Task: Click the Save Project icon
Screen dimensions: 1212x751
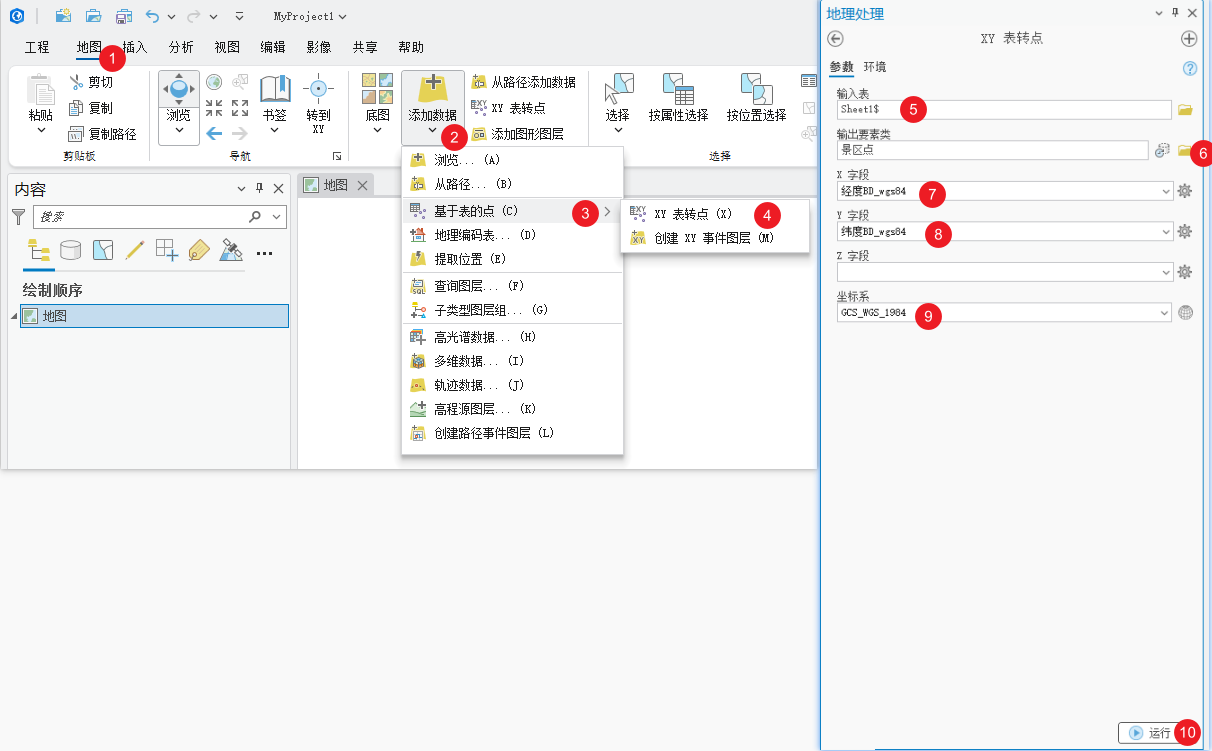Action: click(x=123, y=16)
